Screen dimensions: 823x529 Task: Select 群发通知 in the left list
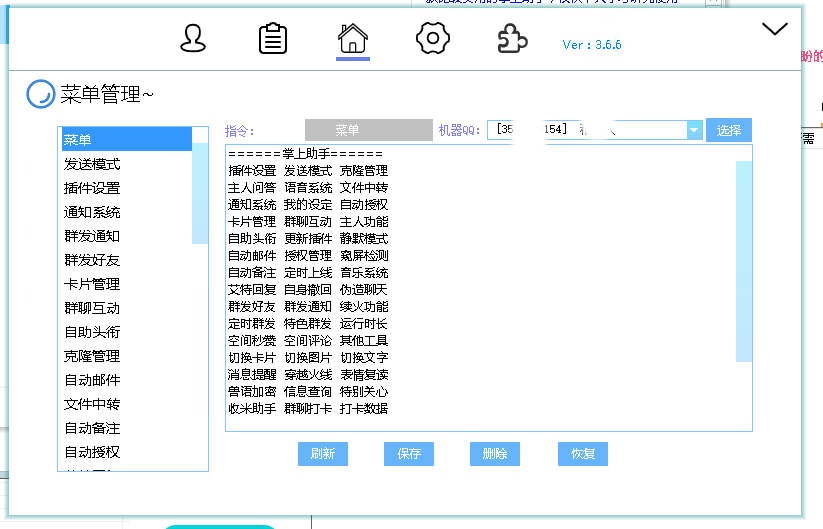click(x=126, y=236)
